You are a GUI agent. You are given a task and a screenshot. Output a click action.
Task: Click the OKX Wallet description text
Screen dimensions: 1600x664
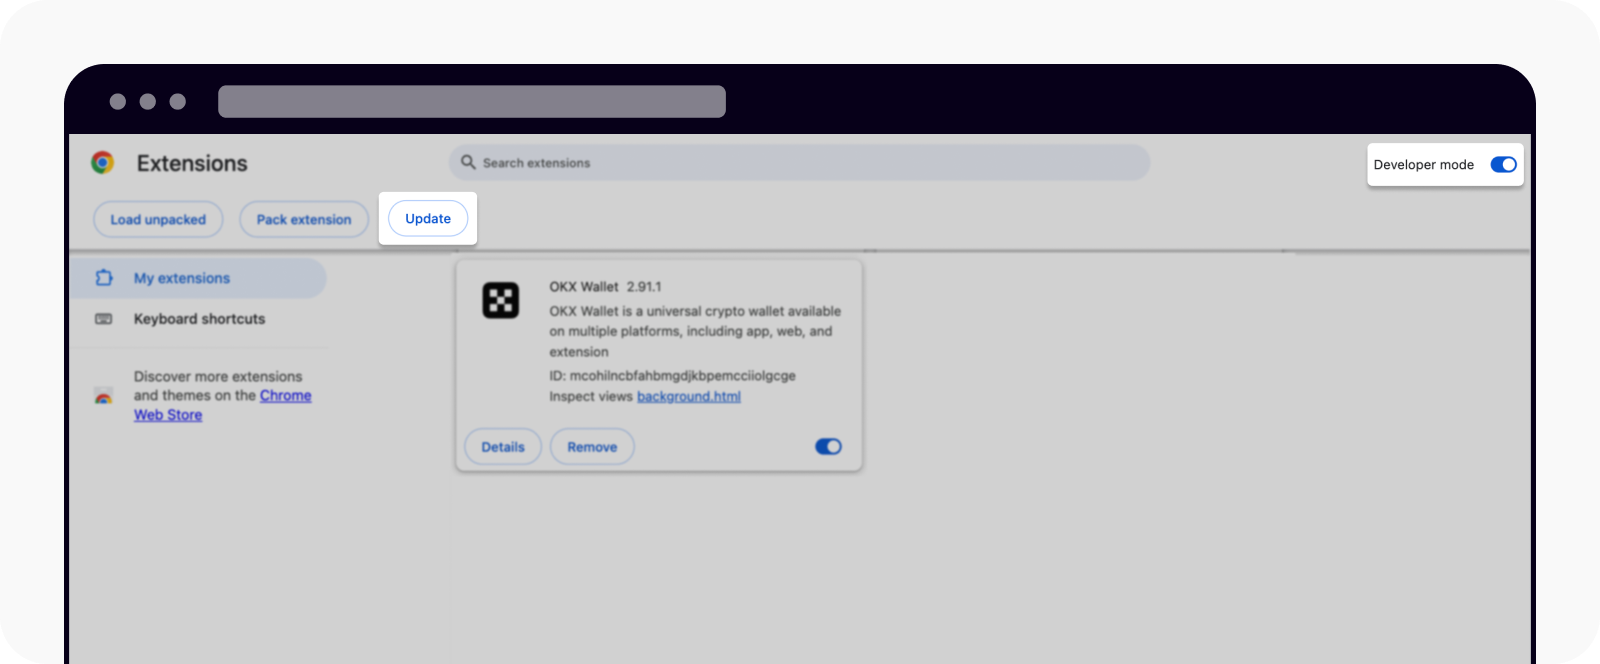(695, 331)
